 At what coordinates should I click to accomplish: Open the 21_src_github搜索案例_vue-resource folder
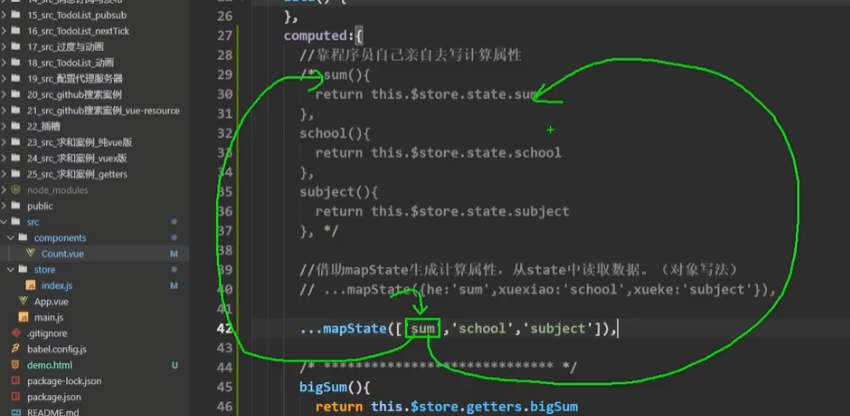103,111
